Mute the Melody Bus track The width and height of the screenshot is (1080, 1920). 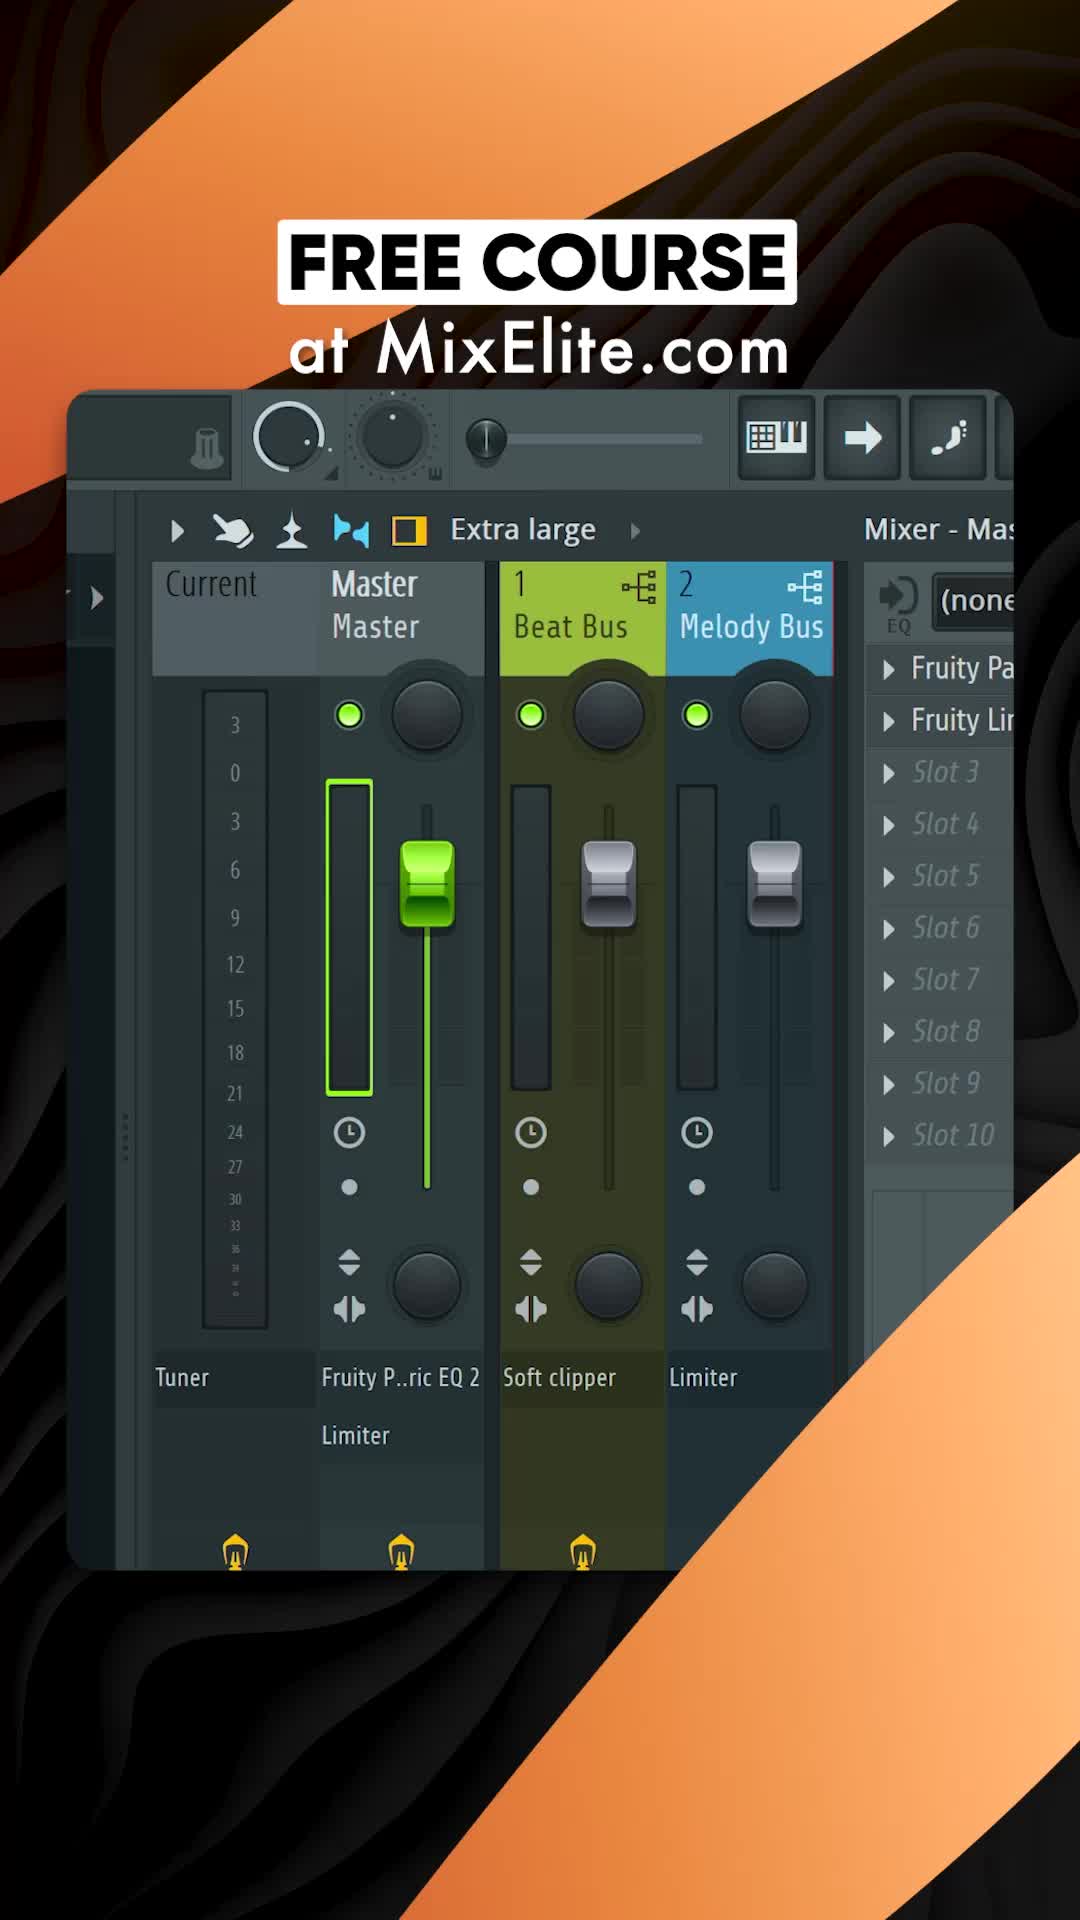697,715
